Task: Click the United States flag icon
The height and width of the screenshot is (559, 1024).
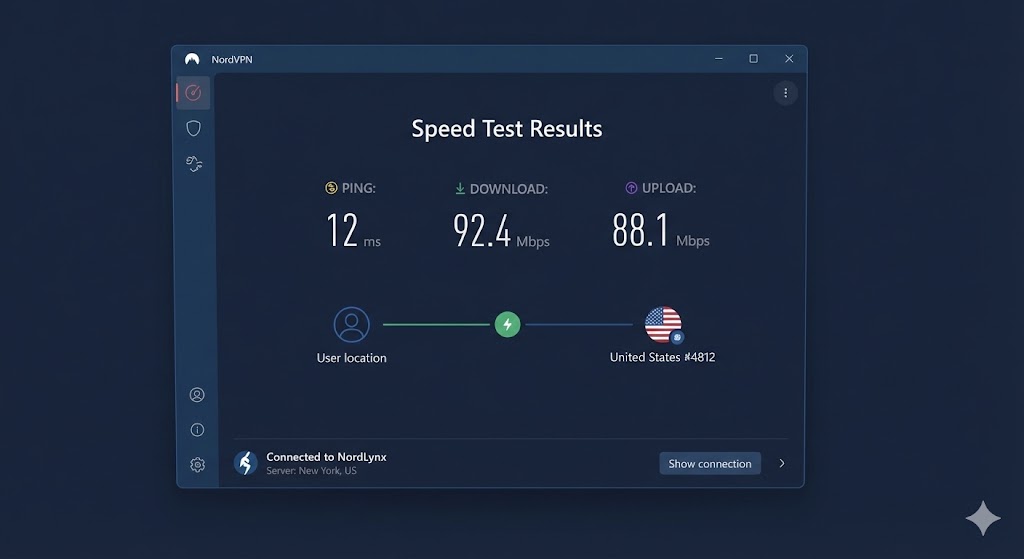Action: (663, 325)
